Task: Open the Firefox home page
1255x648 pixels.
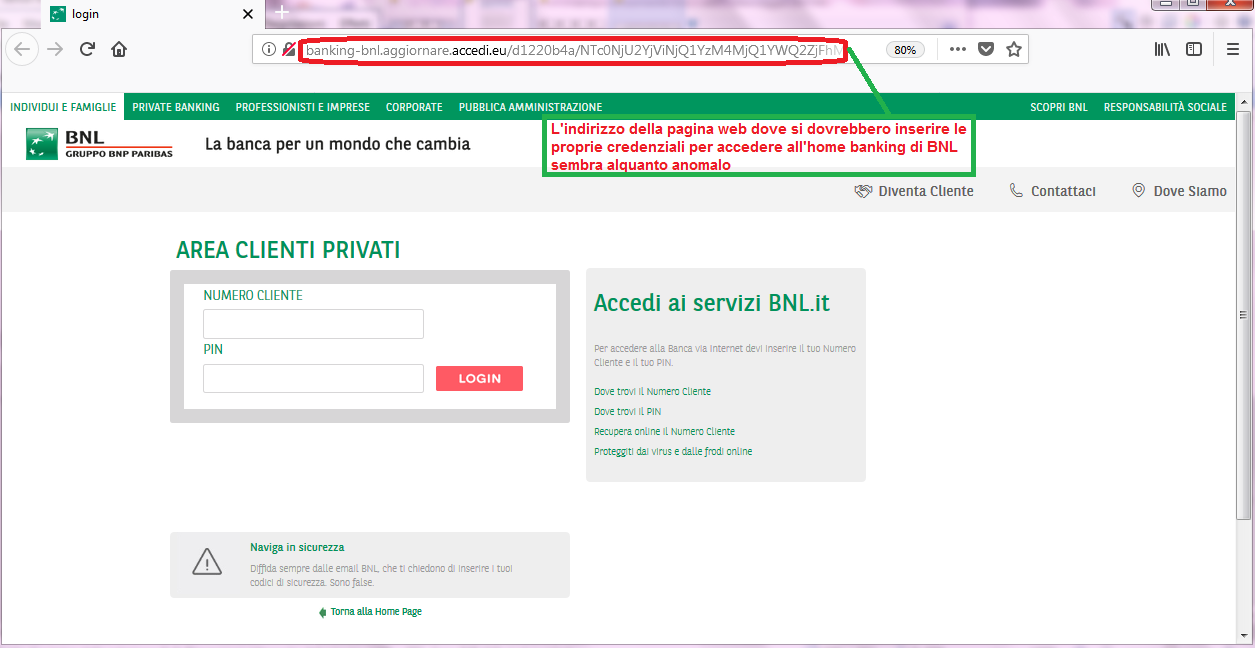Action: [119, 49]
